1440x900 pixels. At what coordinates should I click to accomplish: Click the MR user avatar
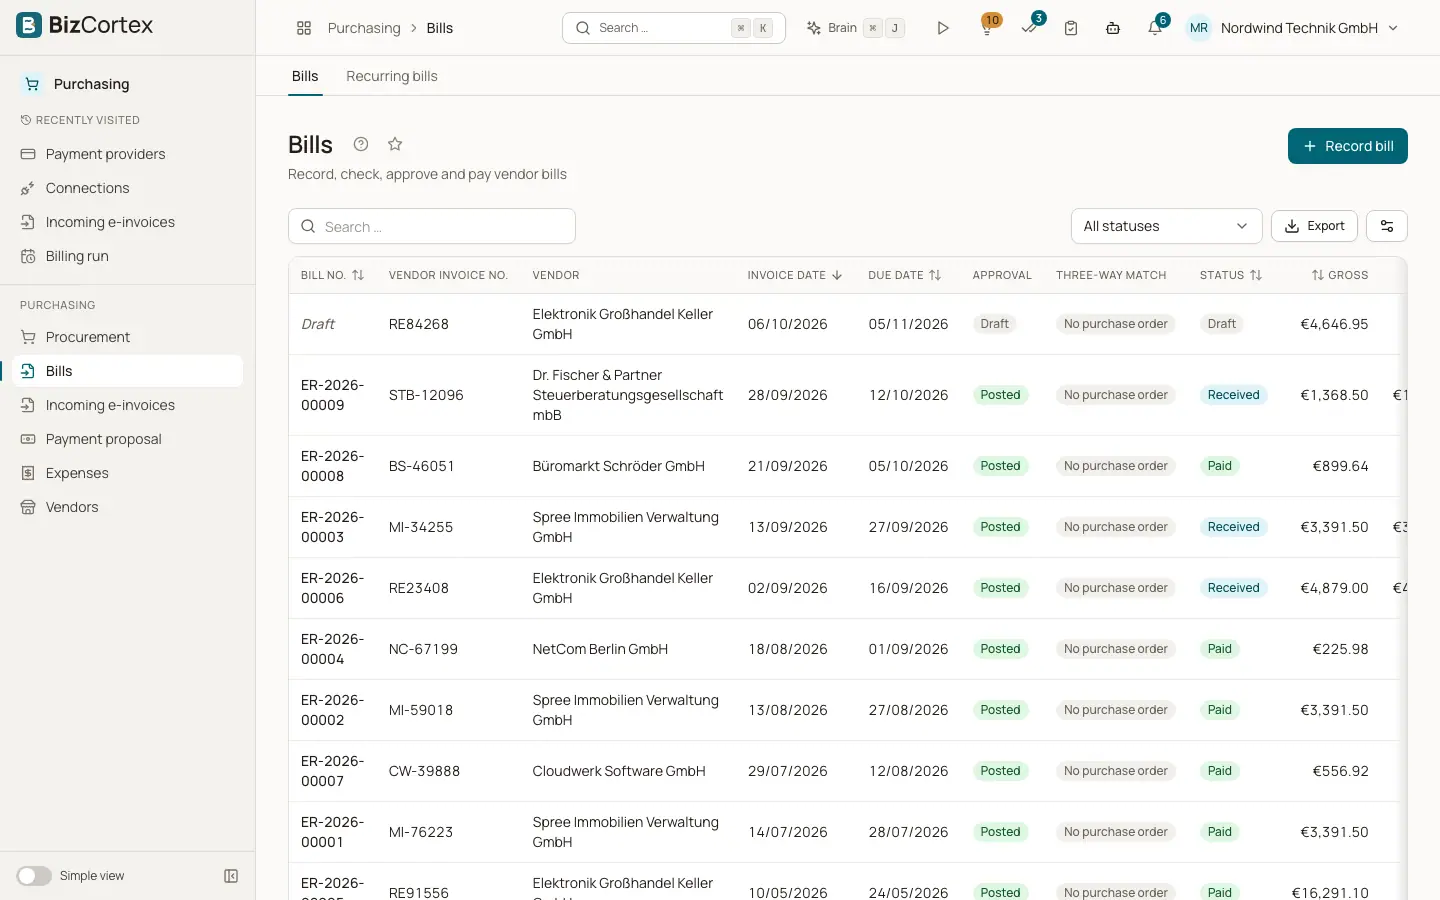tap(1199, 28)
